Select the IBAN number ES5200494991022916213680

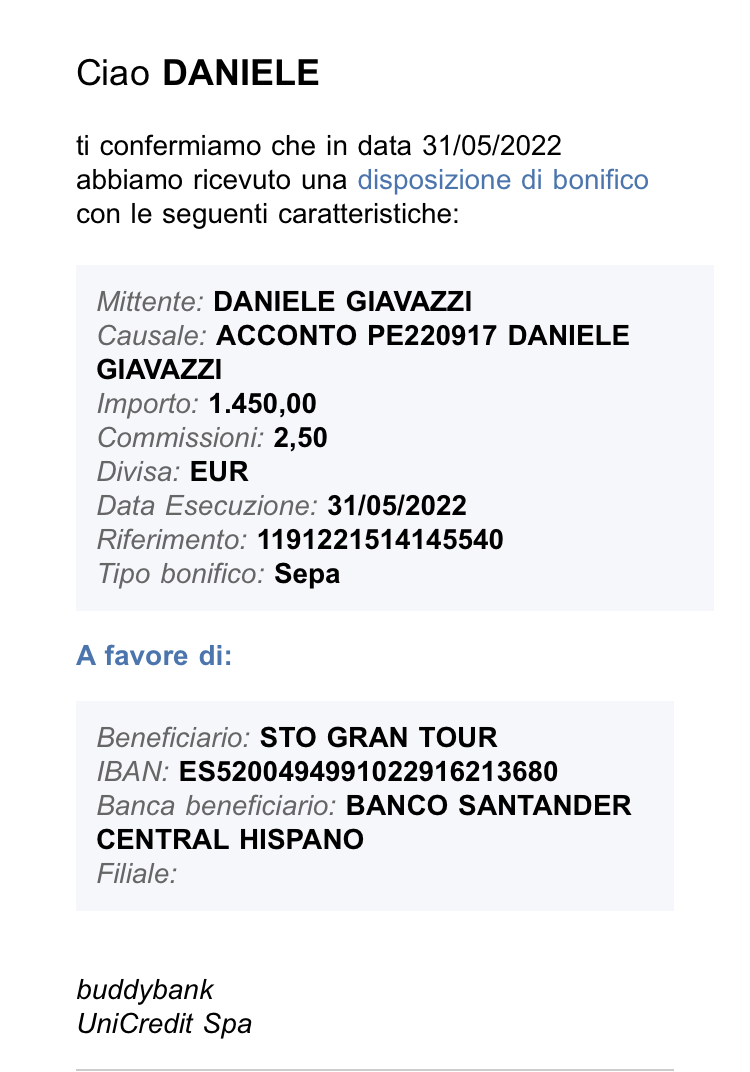369,771
